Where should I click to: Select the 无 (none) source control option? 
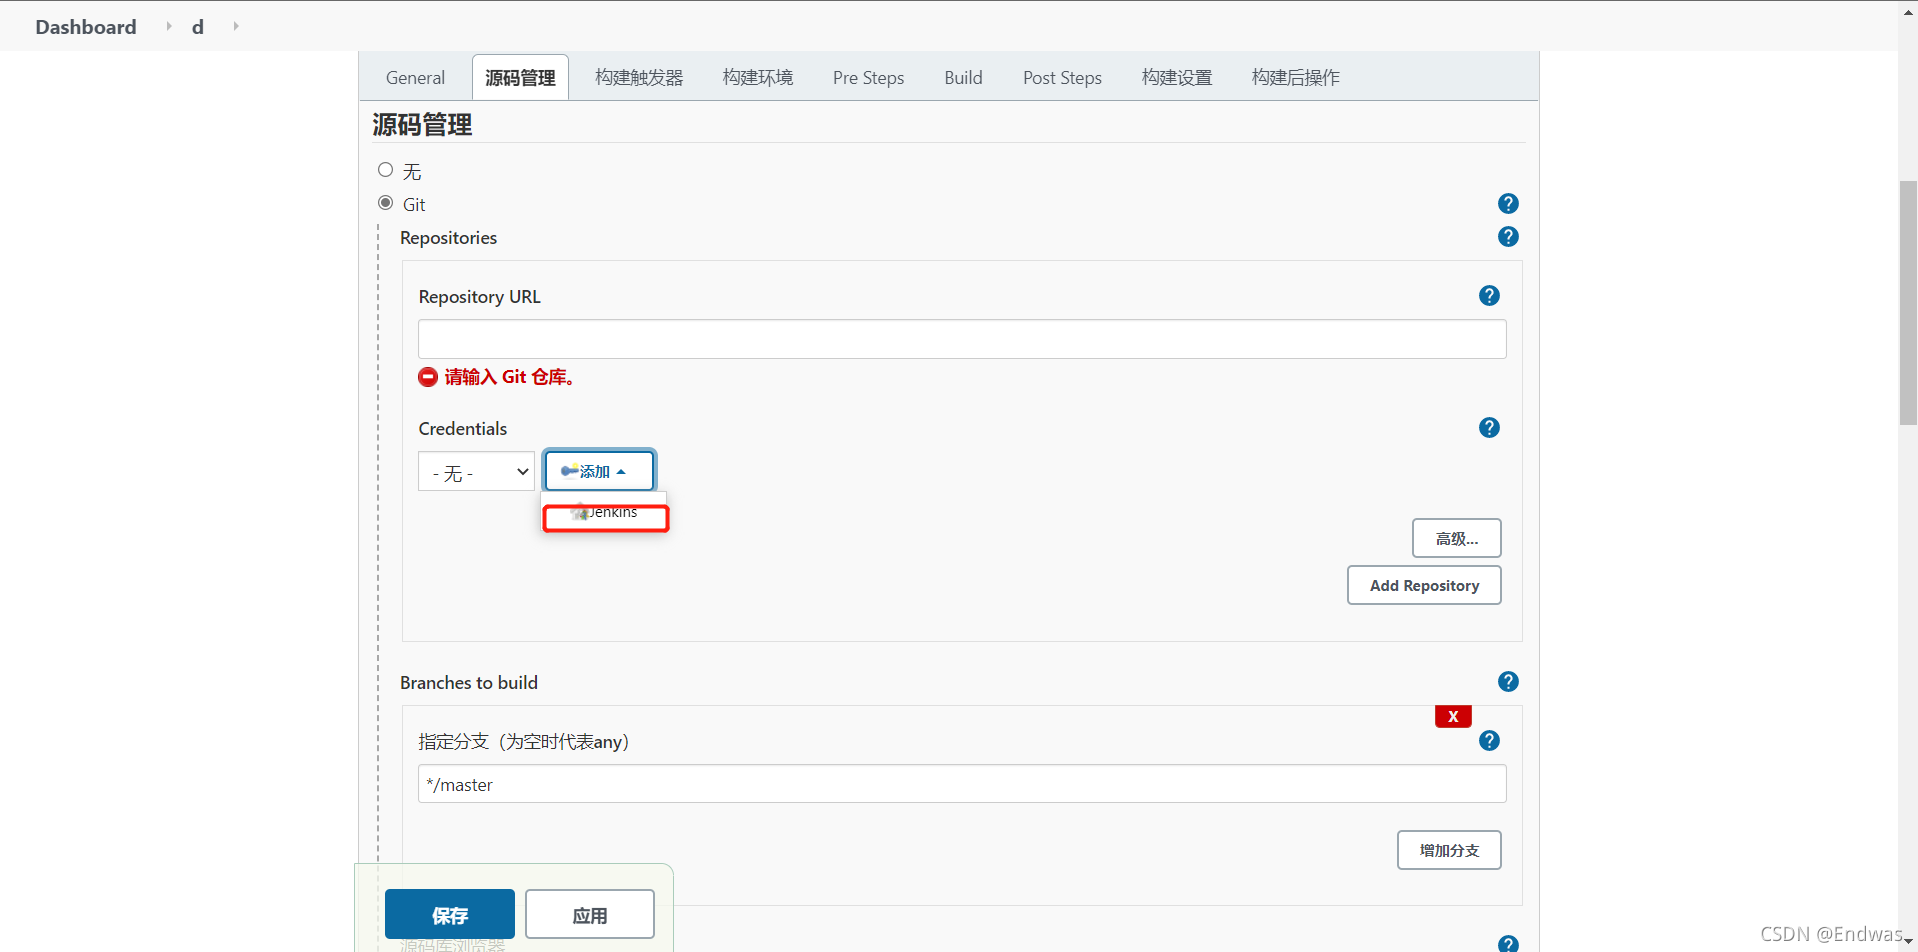tap(385, 170)
